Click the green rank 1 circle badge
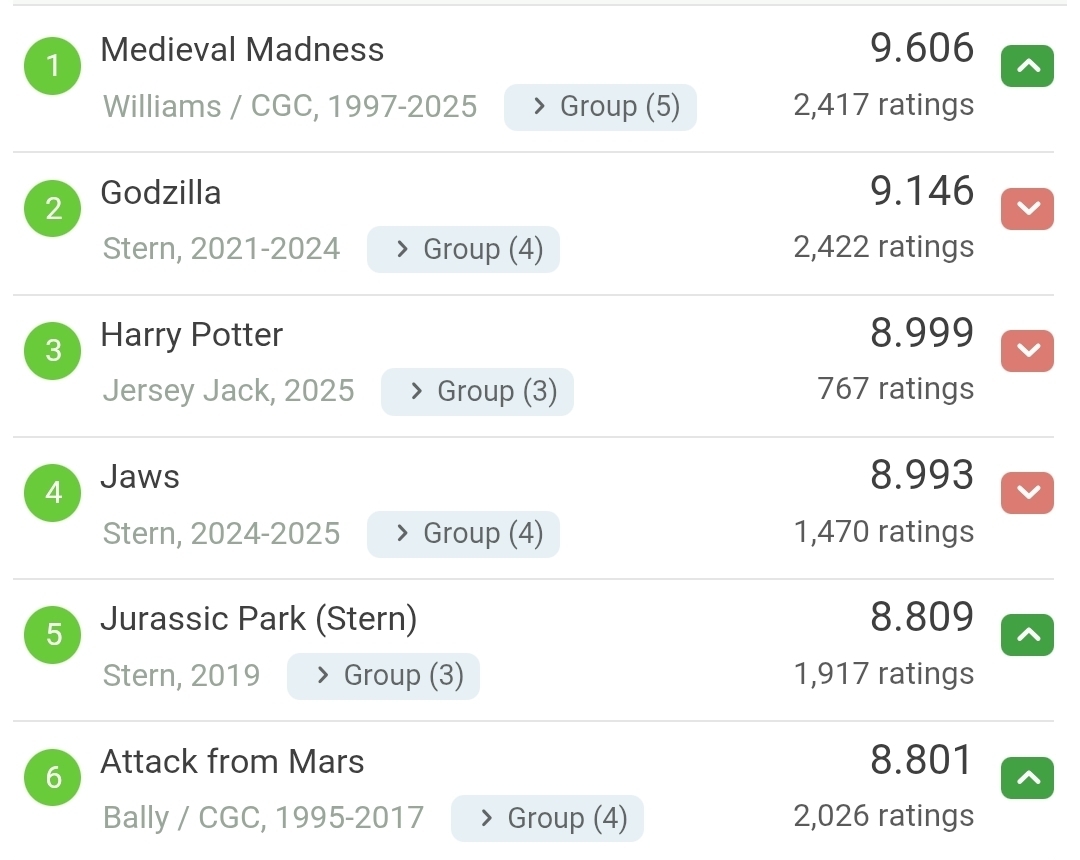The image size is (1080, 860). [53, 67]
